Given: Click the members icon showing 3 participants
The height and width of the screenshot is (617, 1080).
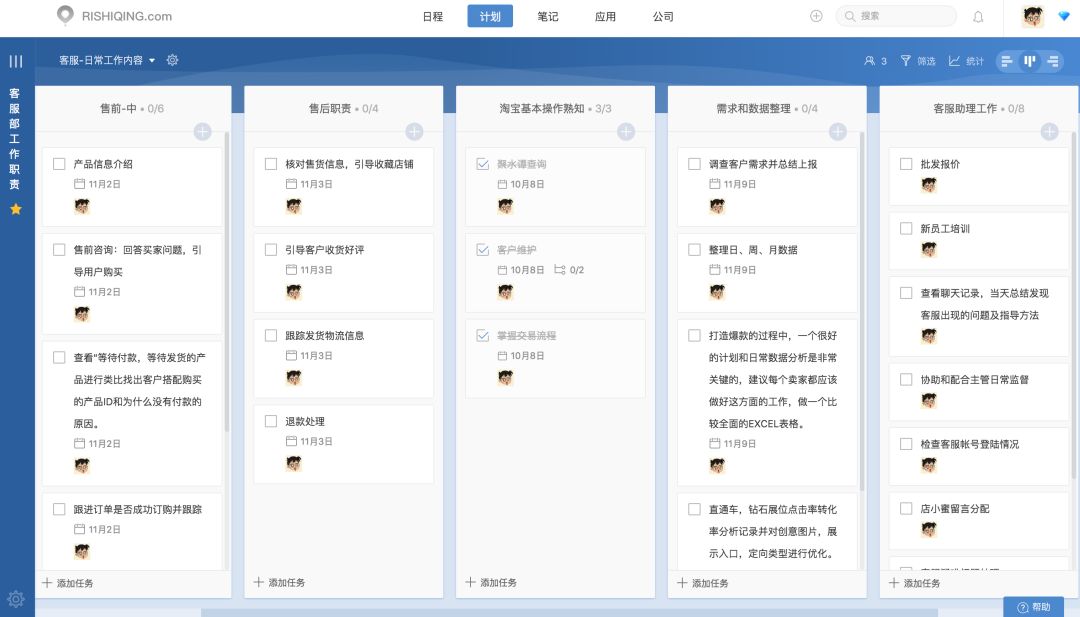Looking at the screenshot, I should pos(875,60).
